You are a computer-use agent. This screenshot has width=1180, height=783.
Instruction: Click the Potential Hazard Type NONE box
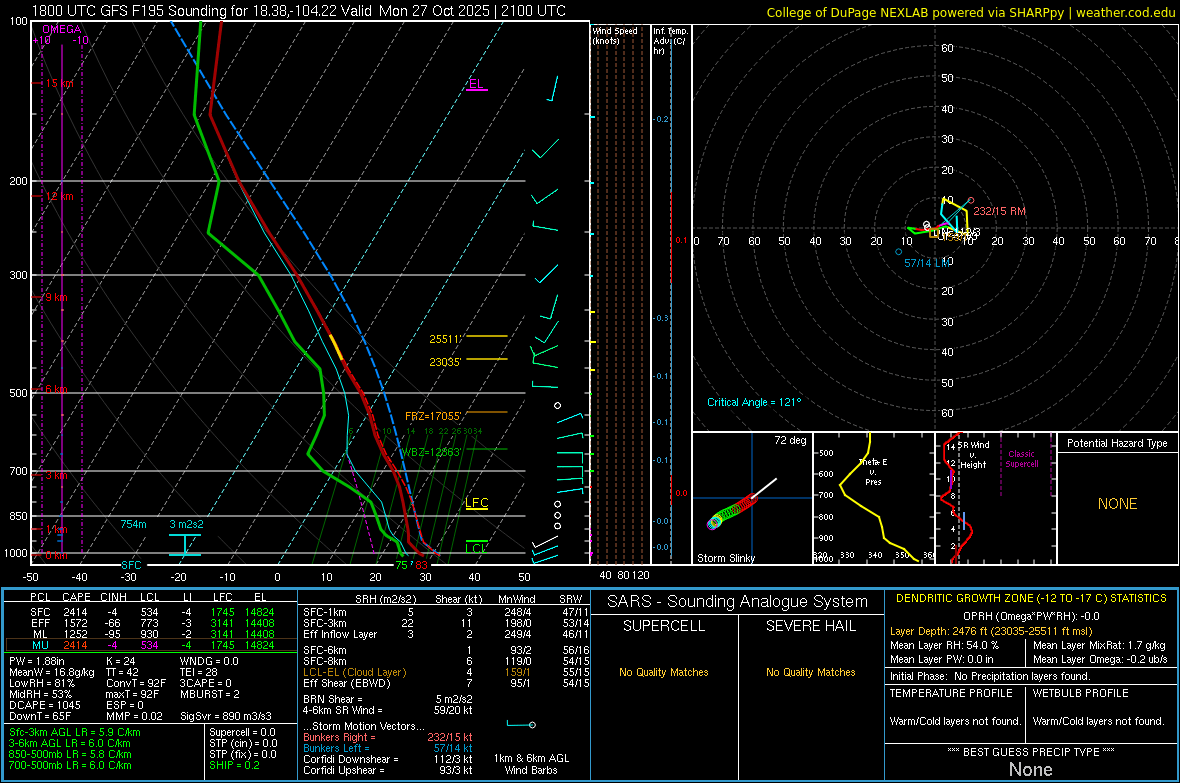click(x=1117, y=504)
